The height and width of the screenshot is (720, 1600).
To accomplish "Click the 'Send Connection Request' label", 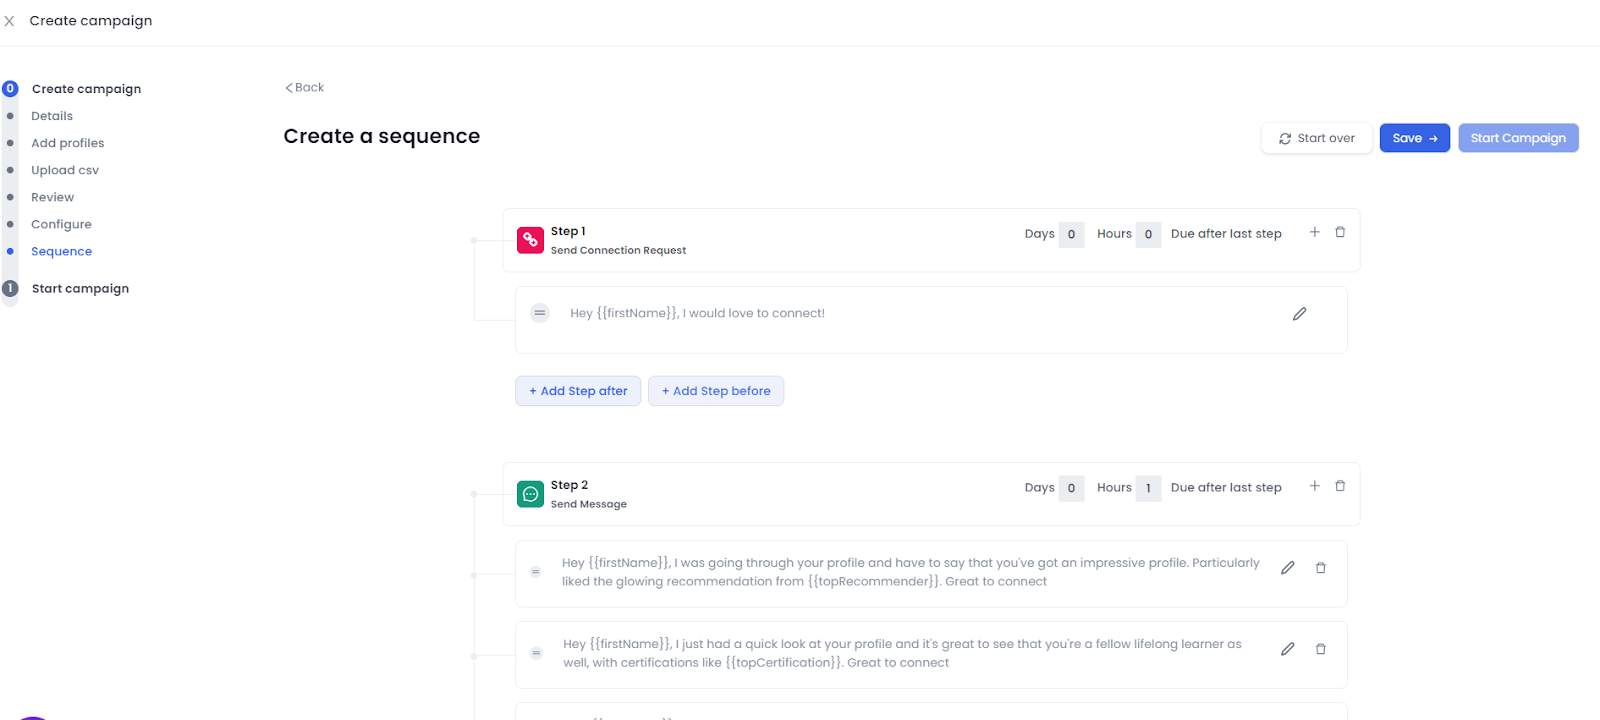I will 618,251.
